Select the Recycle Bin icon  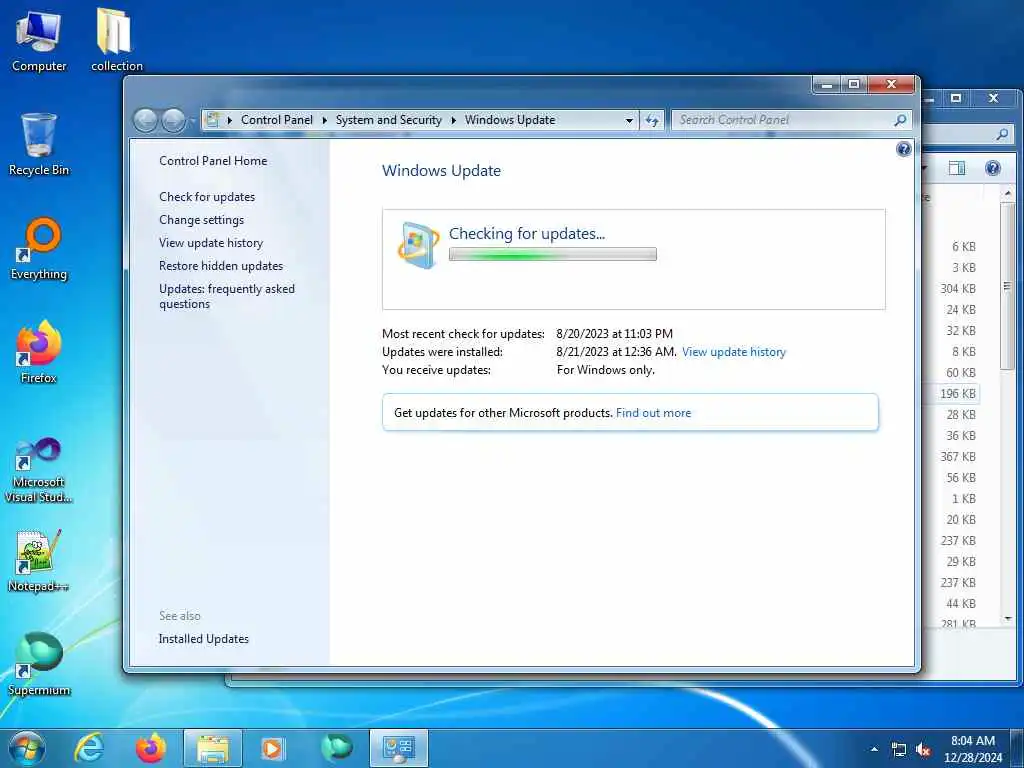pos(39,144)
